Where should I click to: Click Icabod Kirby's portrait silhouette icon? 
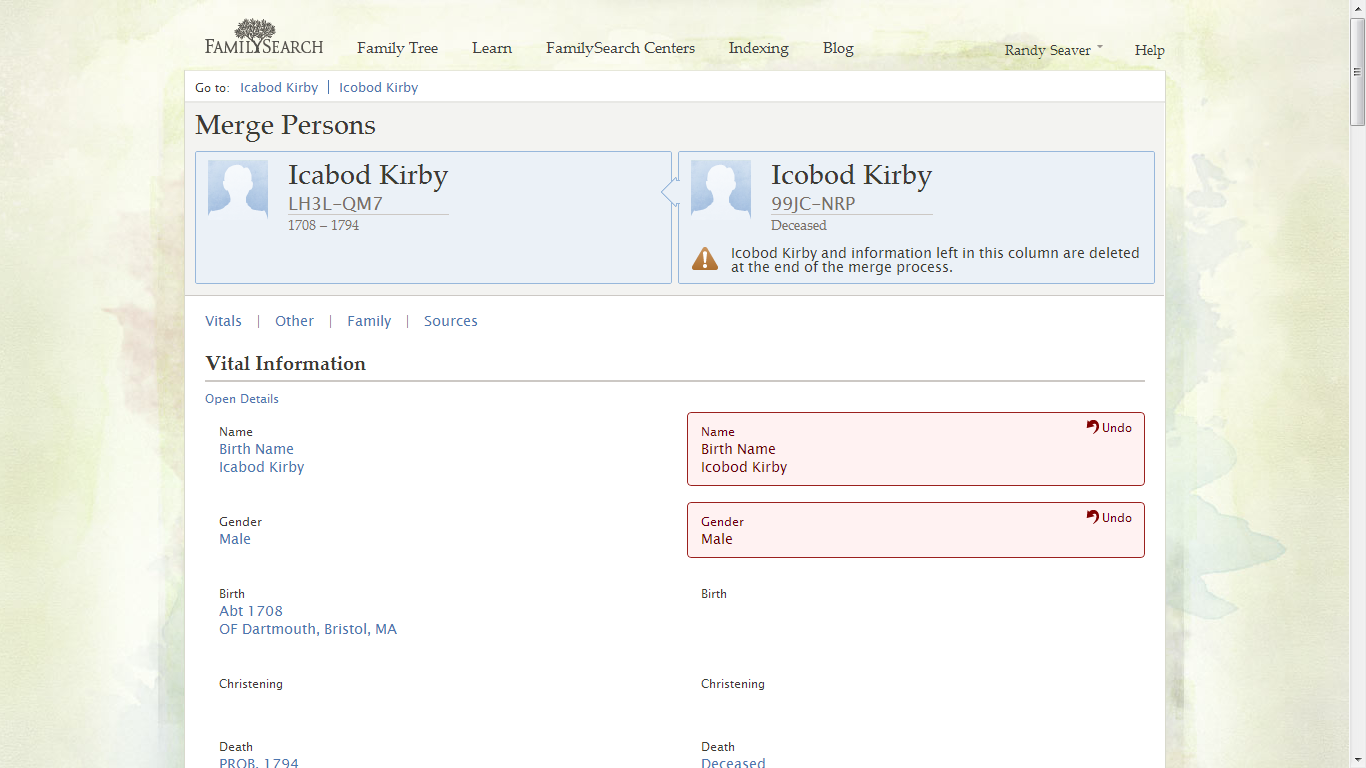pyautogui.click(x=238, y=190)
